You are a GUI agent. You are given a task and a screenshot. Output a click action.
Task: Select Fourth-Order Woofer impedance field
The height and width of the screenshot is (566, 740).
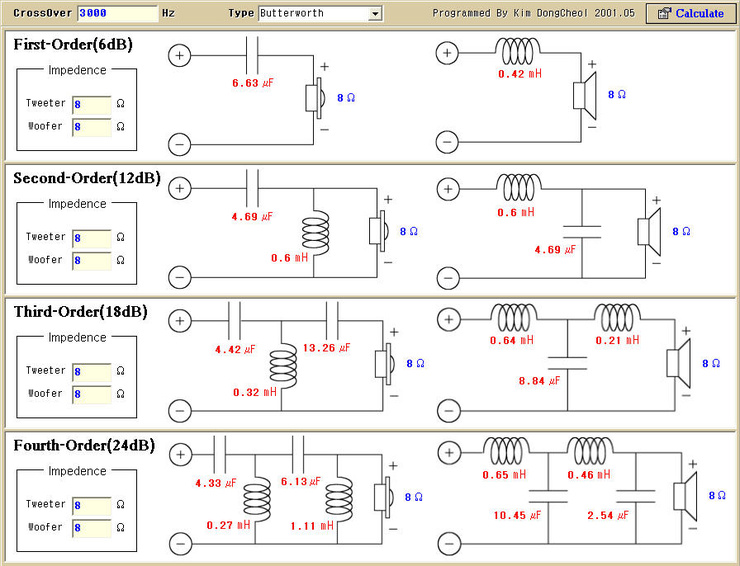pyautogui.click(x=92, y=528)
